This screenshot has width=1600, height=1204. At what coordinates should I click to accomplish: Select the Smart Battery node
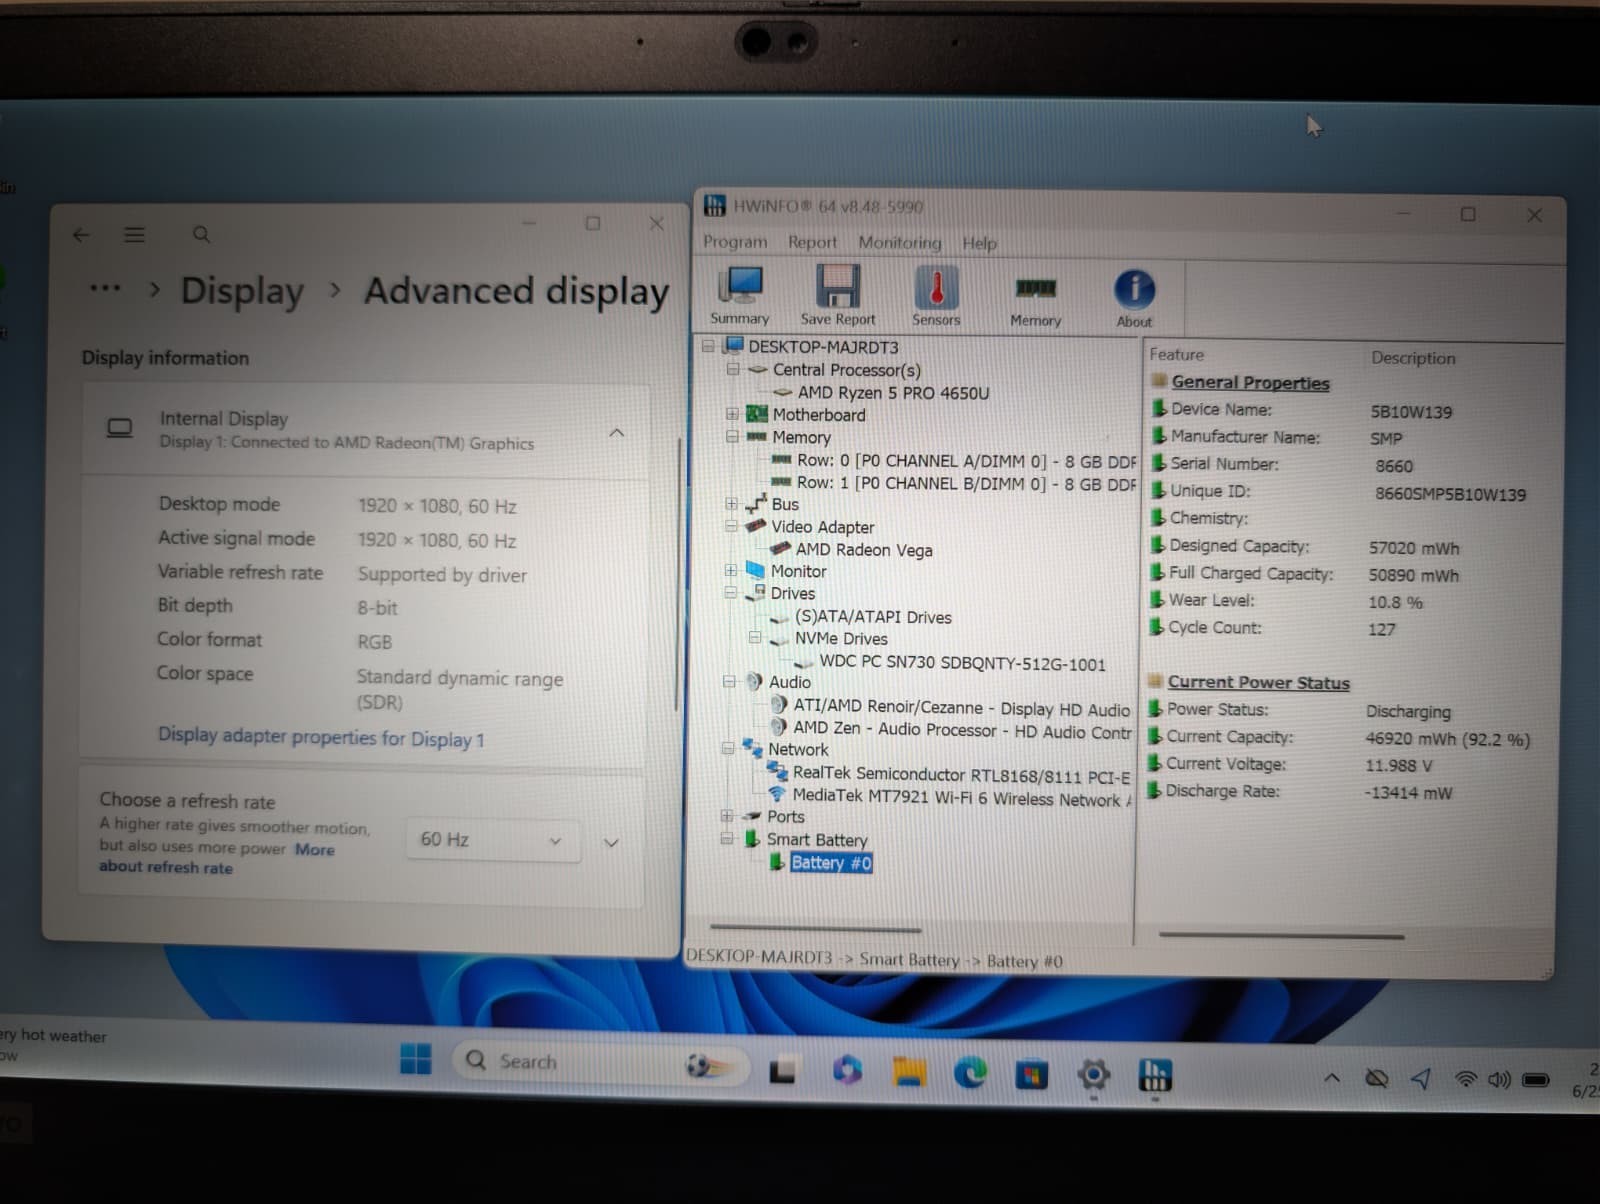tap(817, 840)
